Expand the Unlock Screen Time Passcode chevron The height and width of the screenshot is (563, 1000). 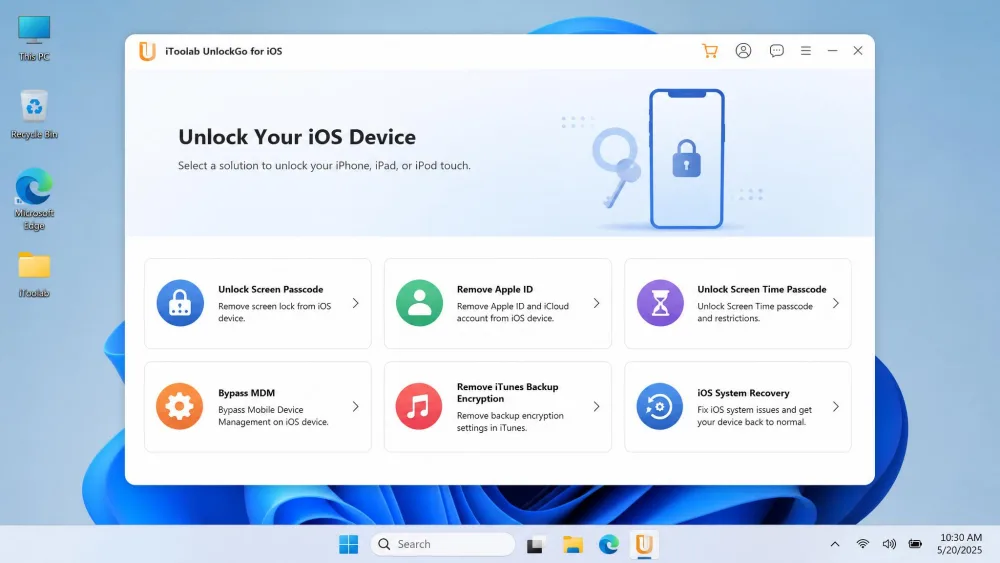click(x=835, y=303)
